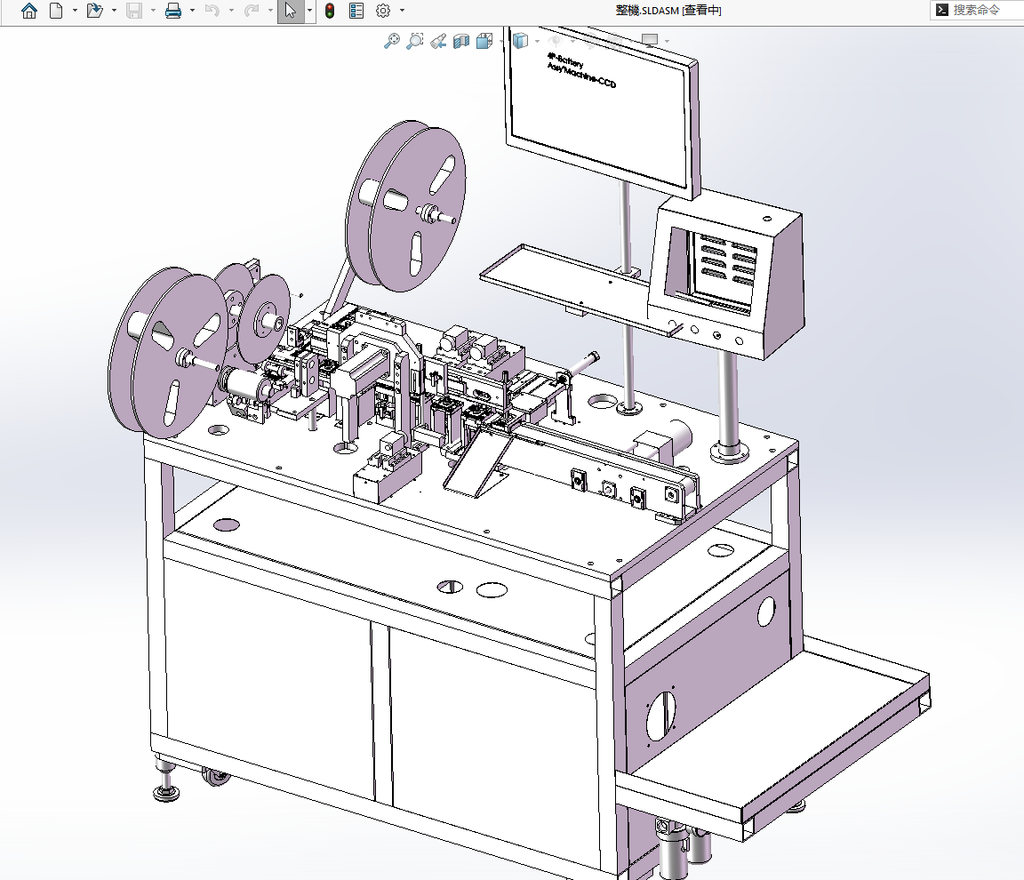1024x880 pixels.
Task: Expand the New document dropdown arrow
Action: click(x=74, y=10)
